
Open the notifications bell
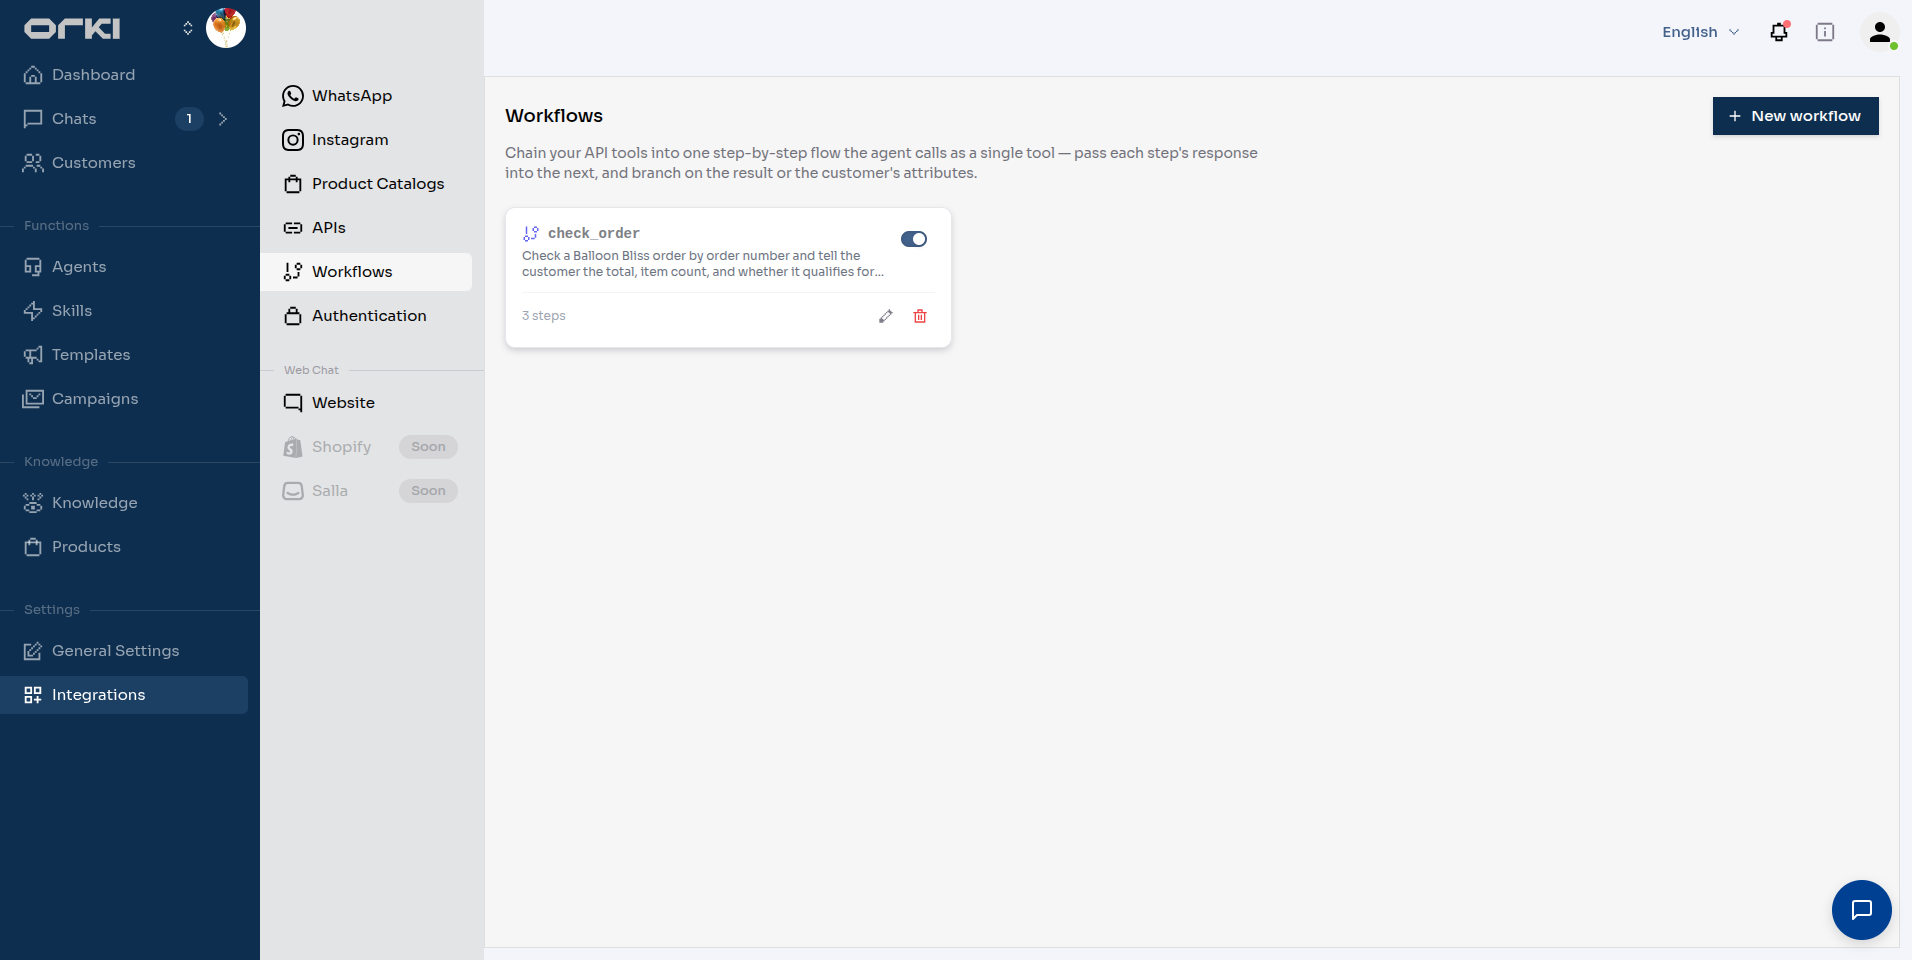pyautogui.click(x=1779, y=32)
